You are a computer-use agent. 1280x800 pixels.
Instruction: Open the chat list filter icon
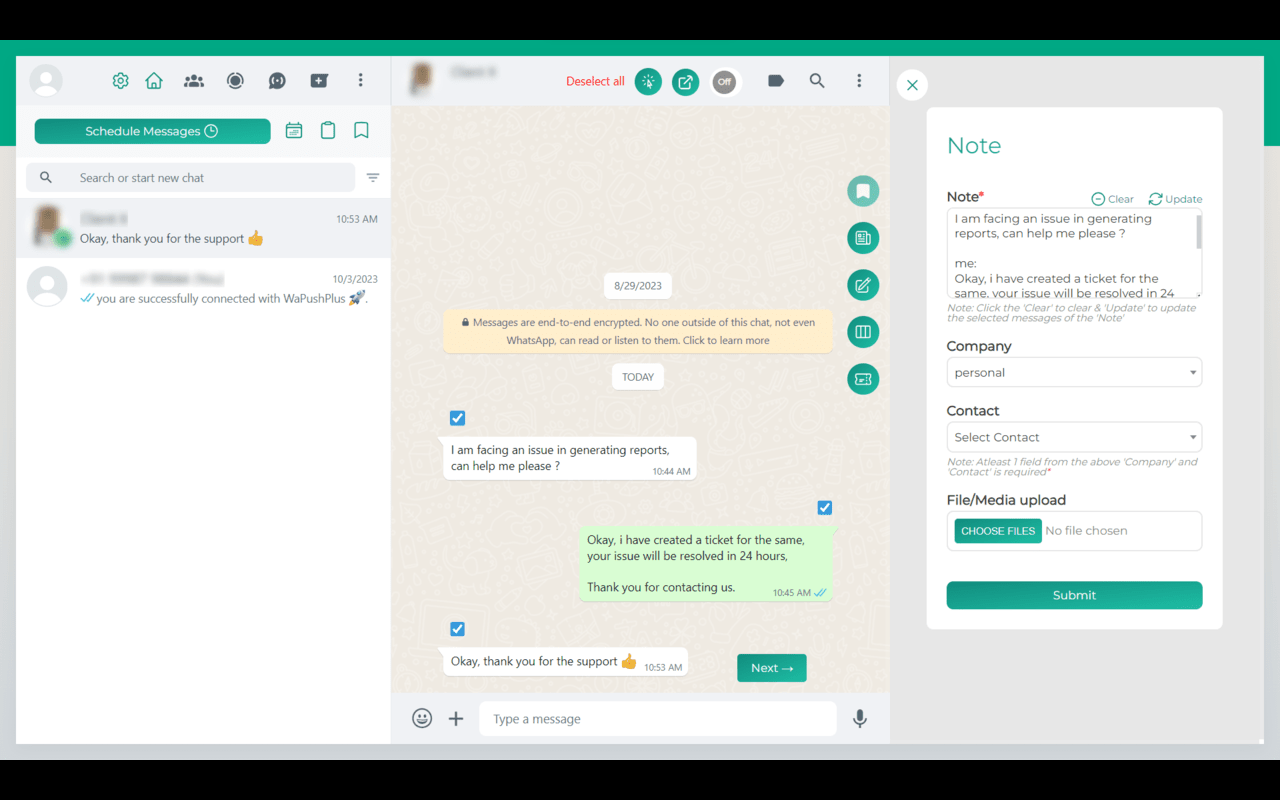(x=373, y=177)
